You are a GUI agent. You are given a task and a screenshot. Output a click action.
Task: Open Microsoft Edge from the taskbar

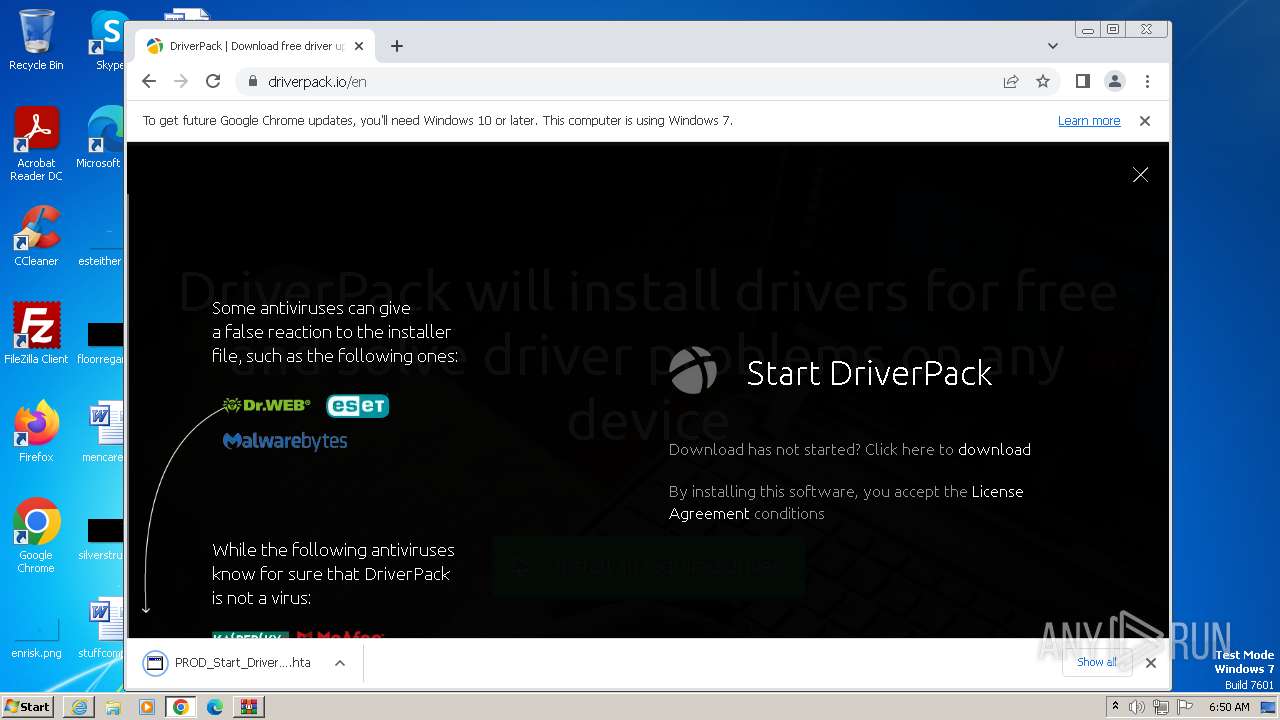pos(215,707)
